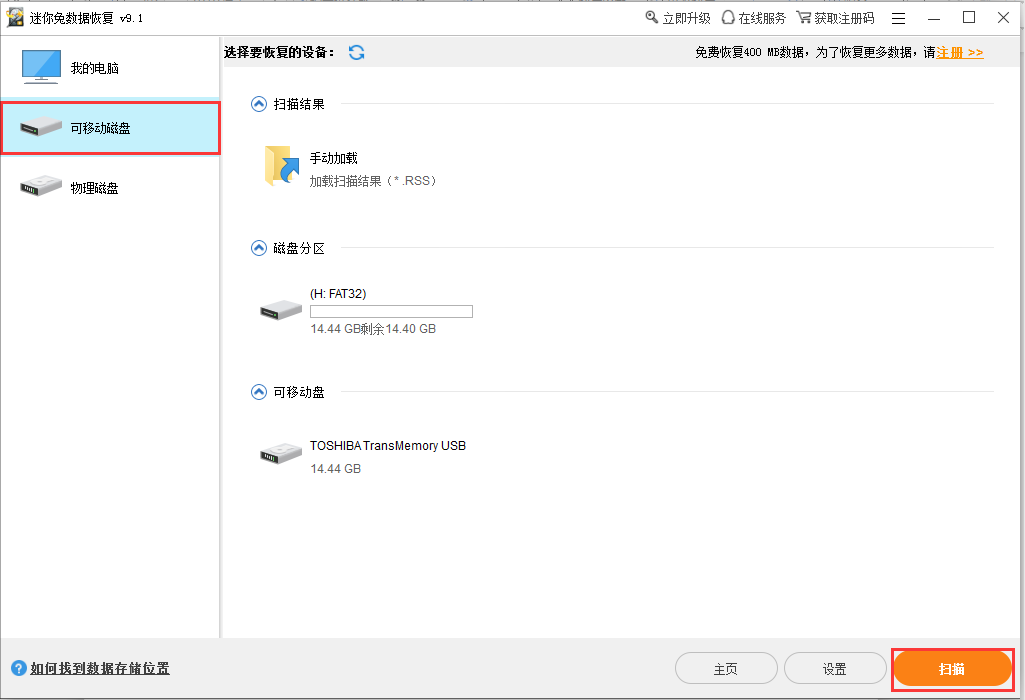Click the 设置 button
Image resolution: width=1025 pixels, height=700 pixels.
835,669
